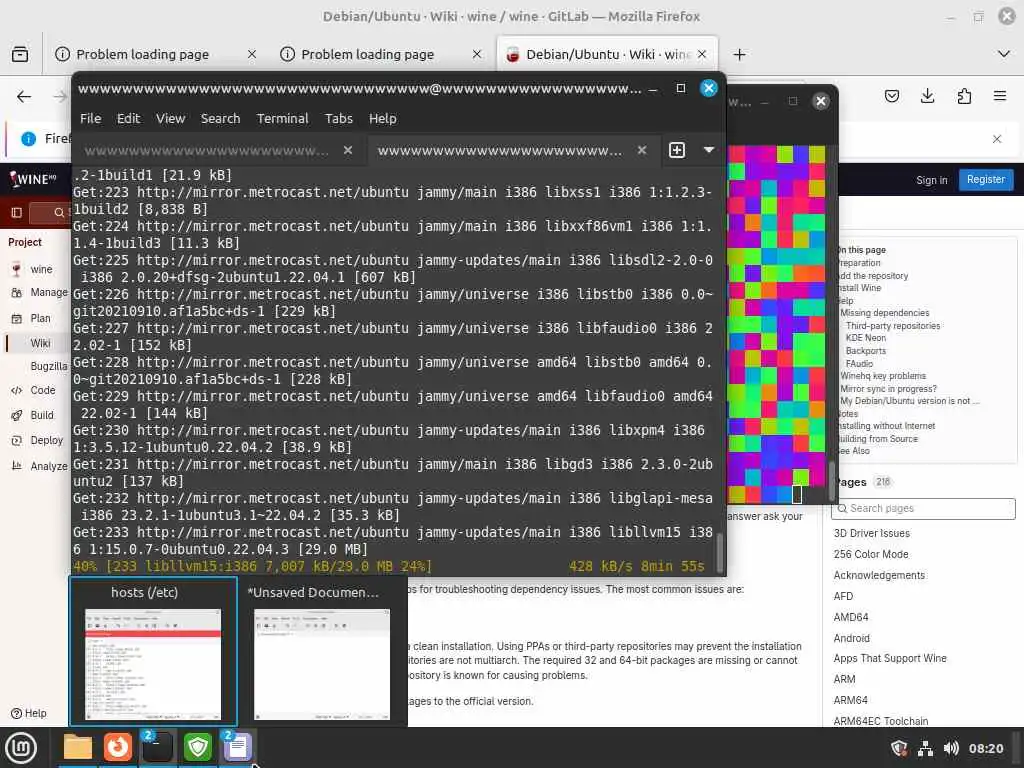Open the terminal Help menu
1024x768 pixels.
pyautogui.click(x=382, y=118)
